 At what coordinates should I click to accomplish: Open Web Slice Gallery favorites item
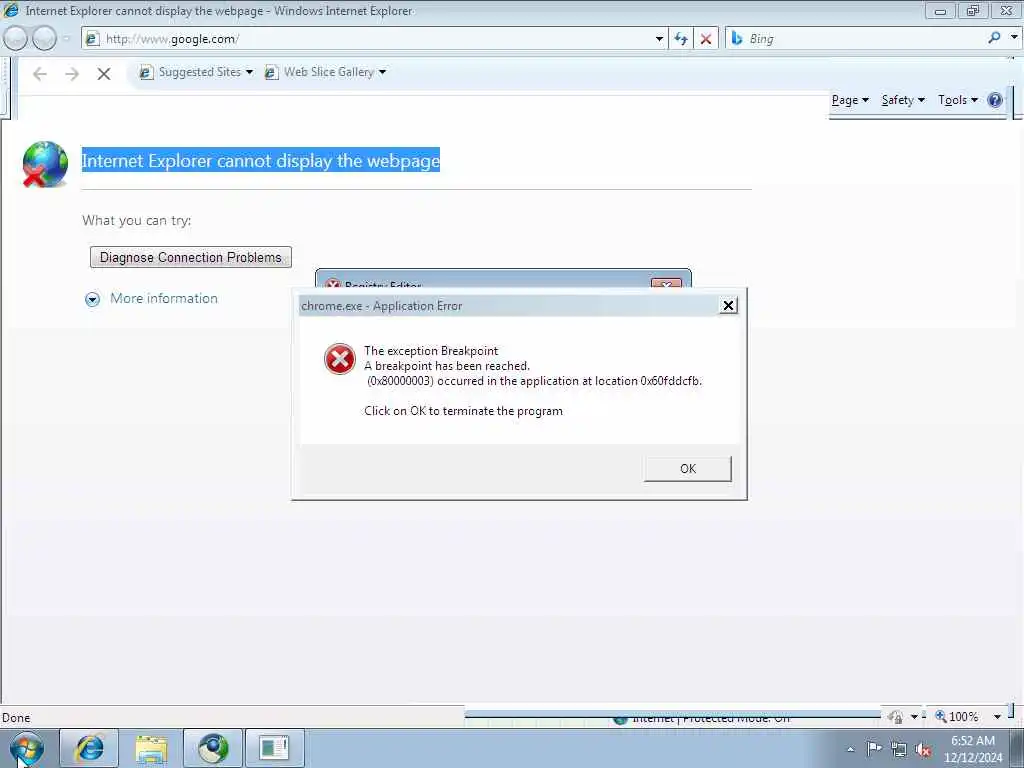[325, 72]
